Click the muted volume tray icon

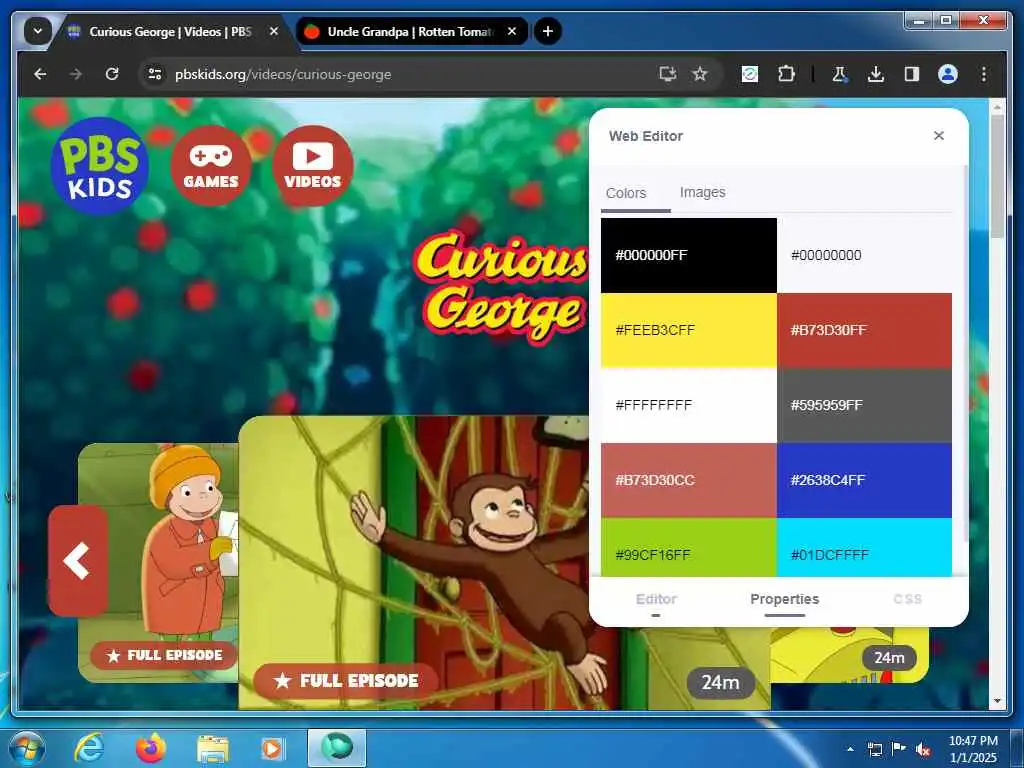point(923,749)
